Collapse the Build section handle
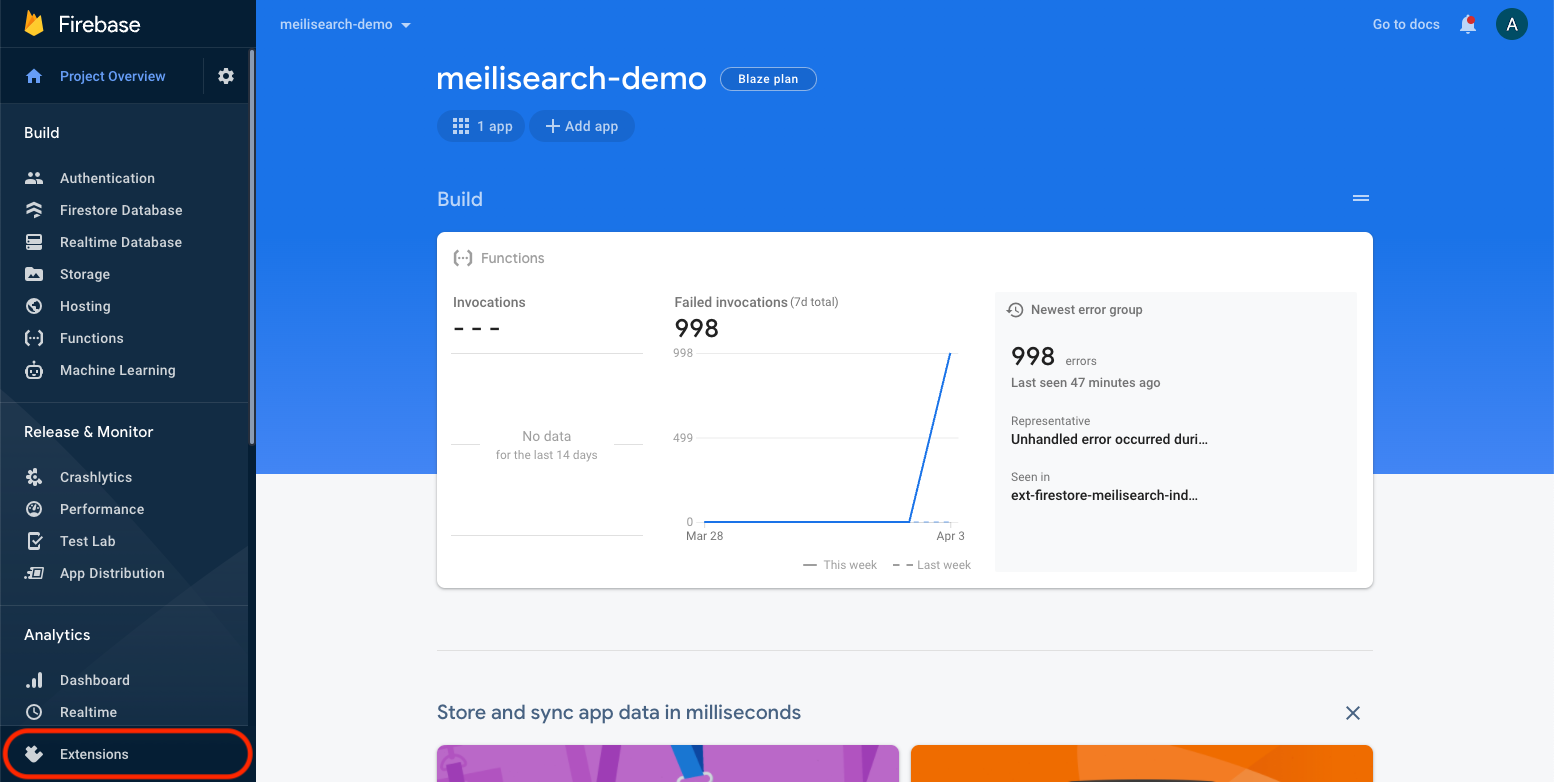 [1361, 199]
